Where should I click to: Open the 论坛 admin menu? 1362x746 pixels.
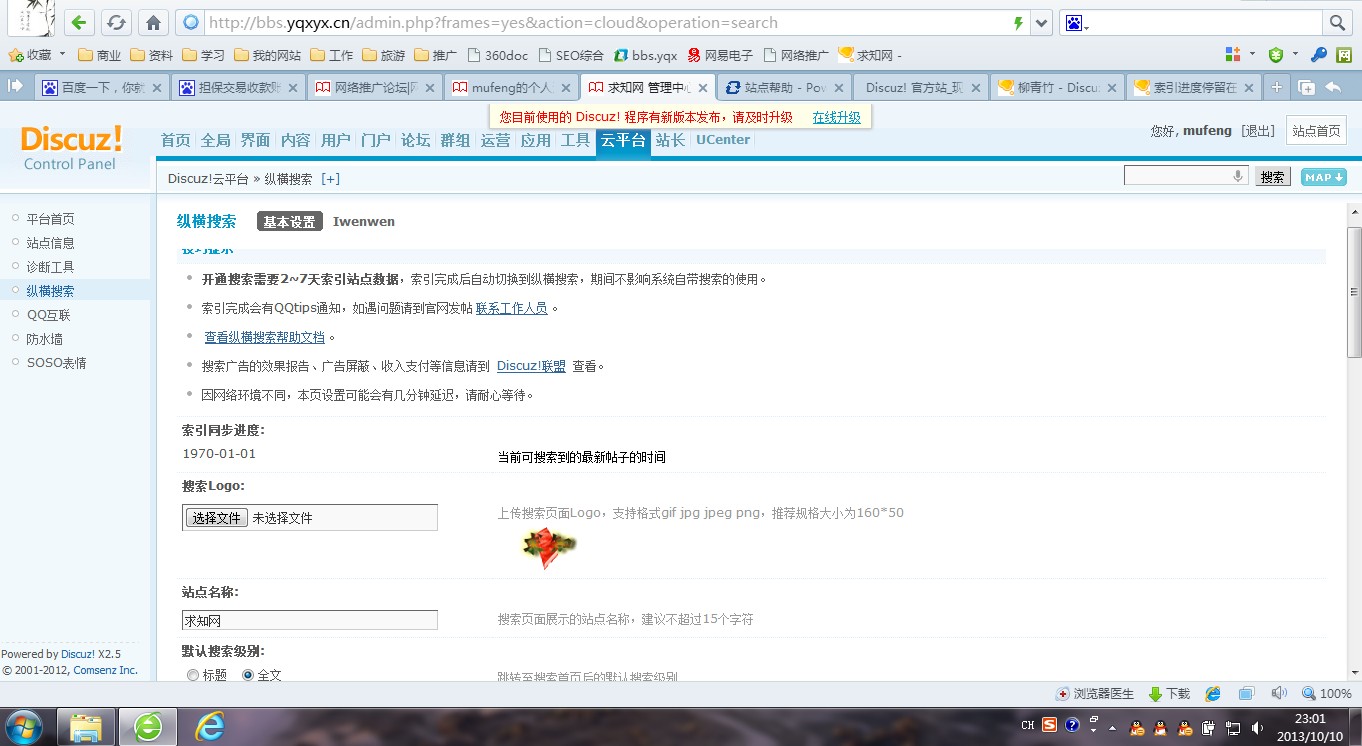click(415, 140)
